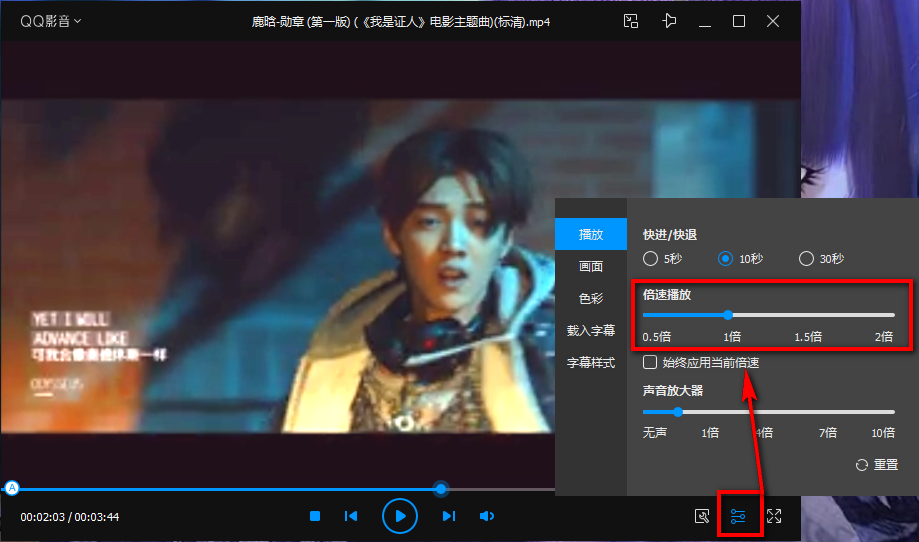
Task: Select the 30秒 seek option
Action: [807, 259]
